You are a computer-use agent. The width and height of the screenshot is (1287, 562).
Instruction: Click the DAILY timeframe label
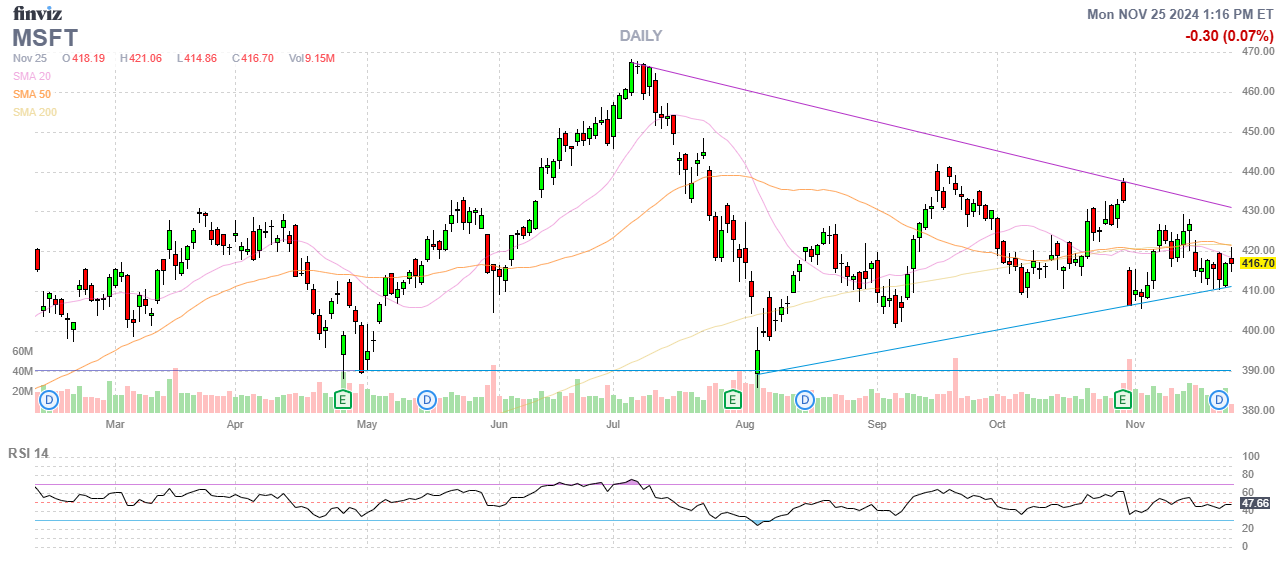640,35
